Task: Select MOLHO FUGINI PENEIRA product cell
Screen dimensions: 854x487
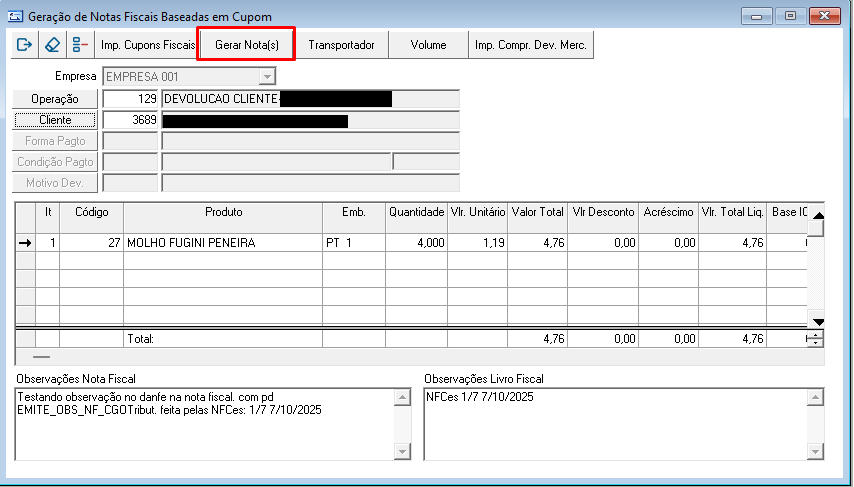Action: point(223,243)
